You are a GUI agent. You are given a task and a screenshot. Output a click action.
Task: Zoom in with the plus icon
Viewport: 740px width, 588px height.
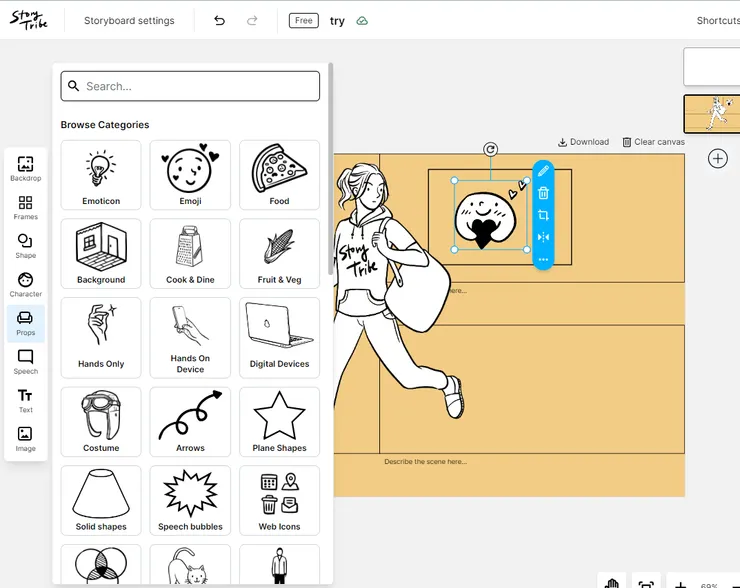point(681,585)
